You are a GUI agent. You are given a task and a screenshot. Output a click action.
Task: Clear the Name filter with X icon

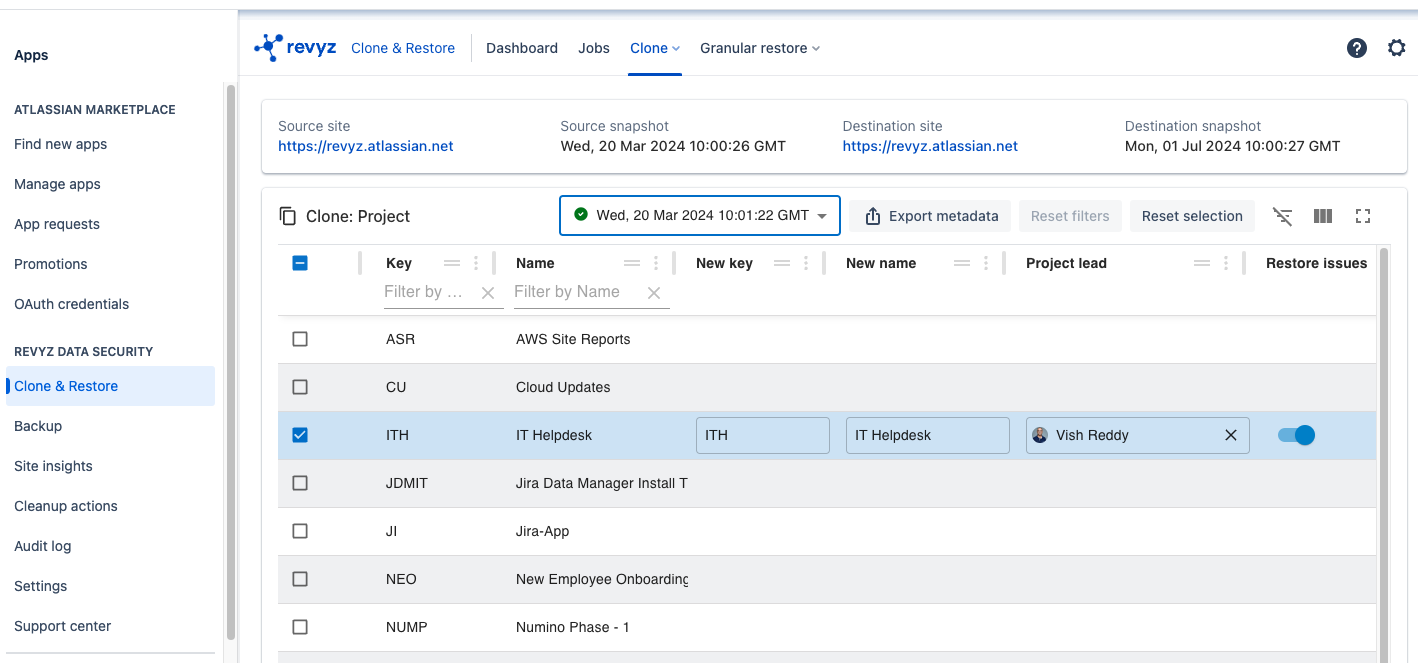[x=654, y=293]
